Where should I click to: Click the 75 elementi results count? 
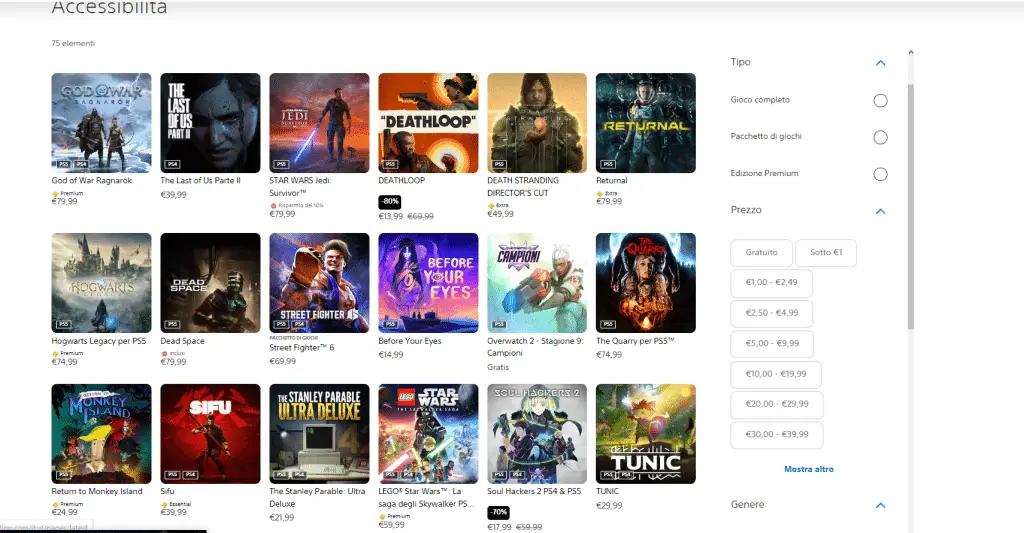coord(73,43)
